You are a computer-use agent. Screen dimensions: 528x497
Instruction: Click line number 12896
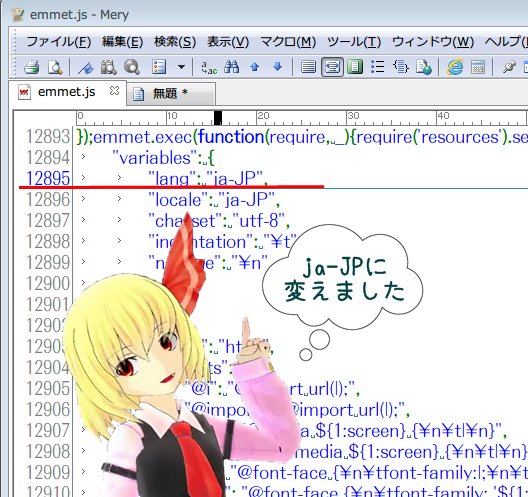pyautogui.click(x=47, y=200)
